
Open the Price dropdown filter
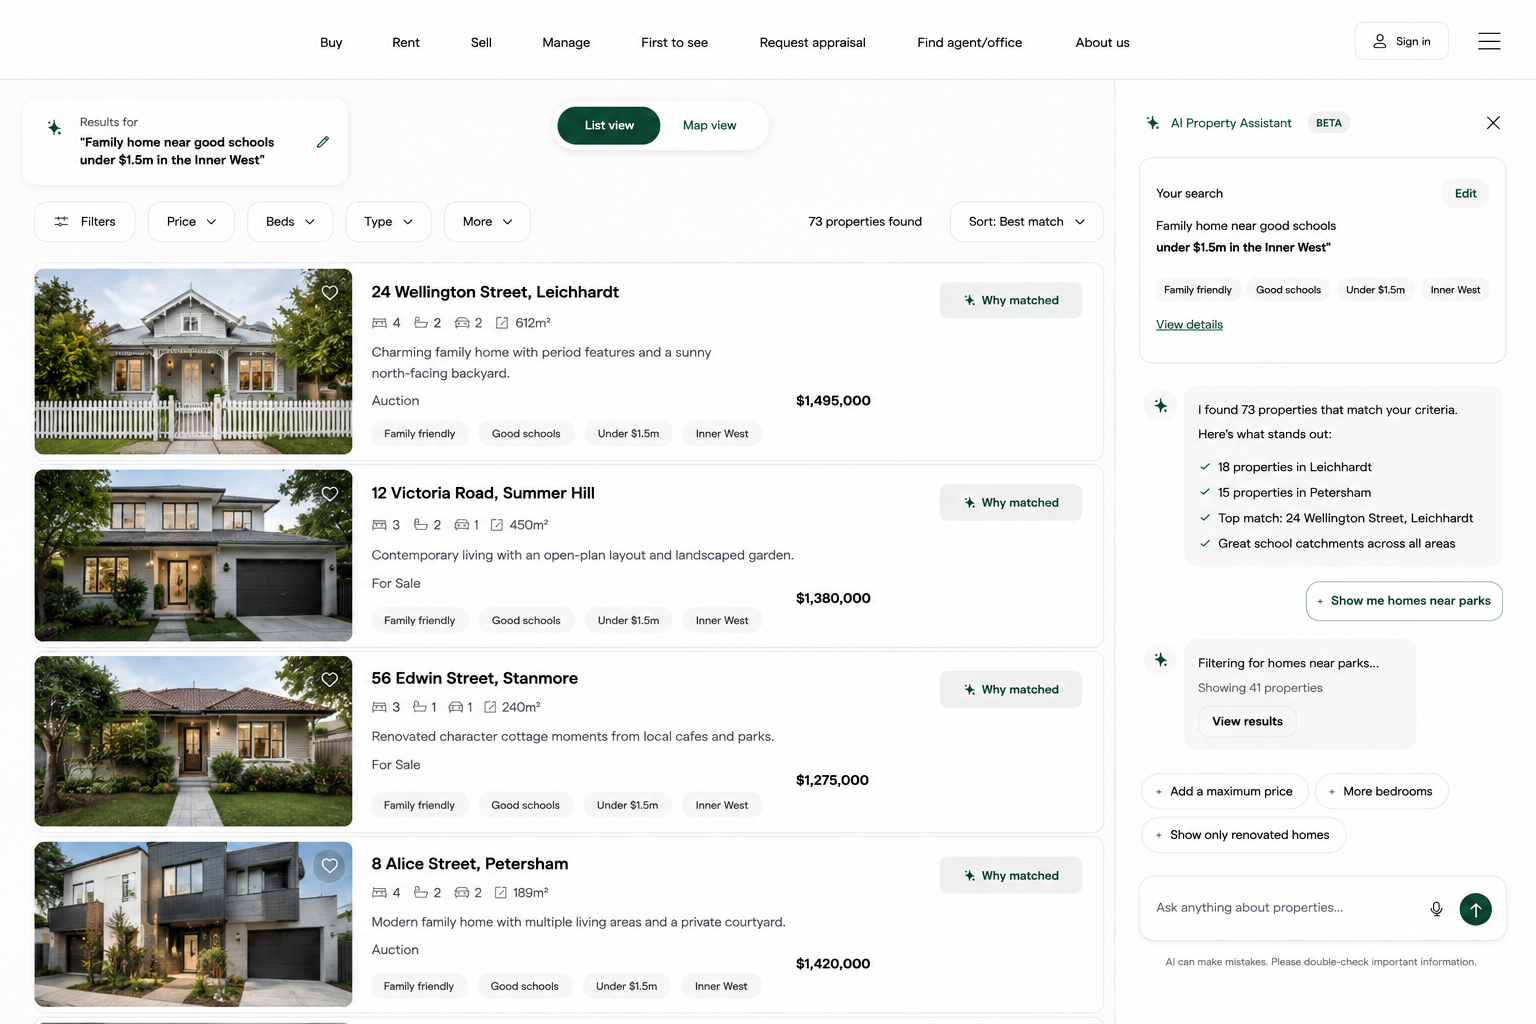point(191,222)
